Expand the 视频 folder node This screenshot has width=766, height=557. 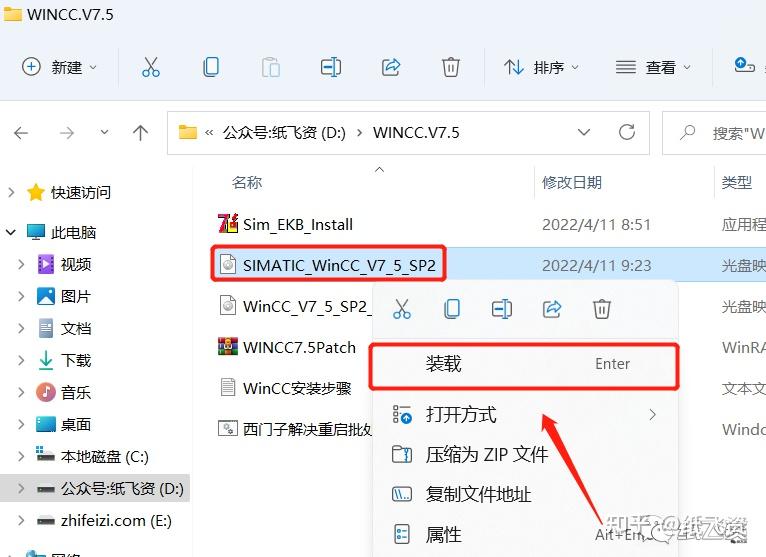pos(21,264)
